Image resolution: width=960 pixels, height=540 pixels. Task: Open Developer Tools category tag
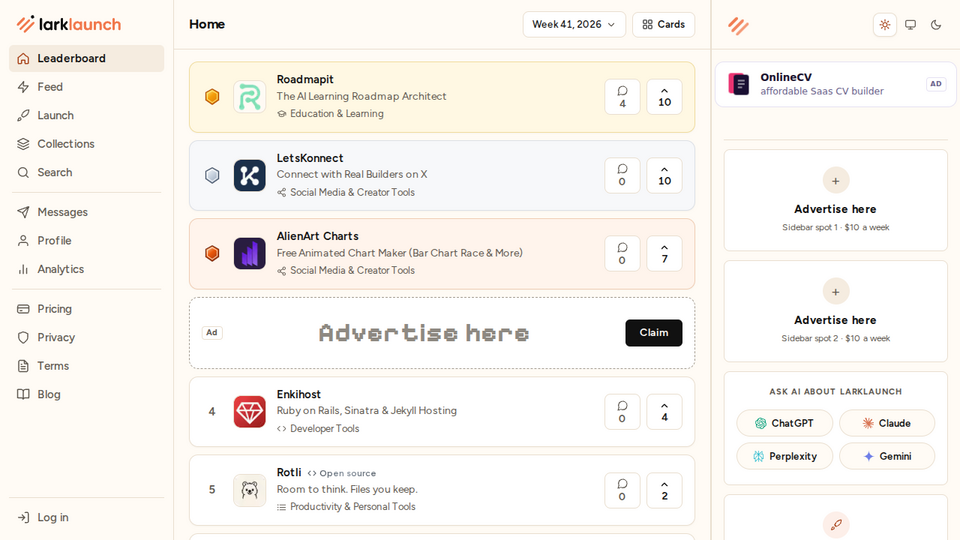[x=318, y=429]
